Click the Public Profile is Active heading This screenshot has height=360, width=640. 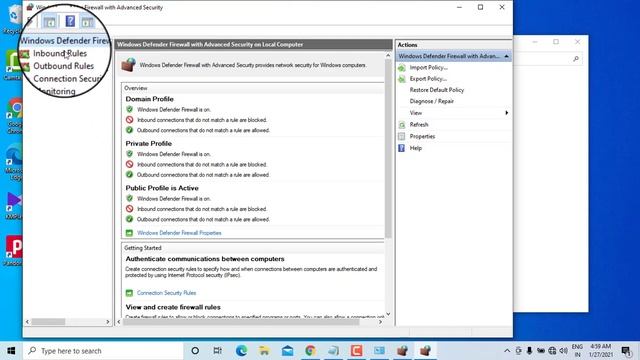pyautogui.click(x=162, y=188)
